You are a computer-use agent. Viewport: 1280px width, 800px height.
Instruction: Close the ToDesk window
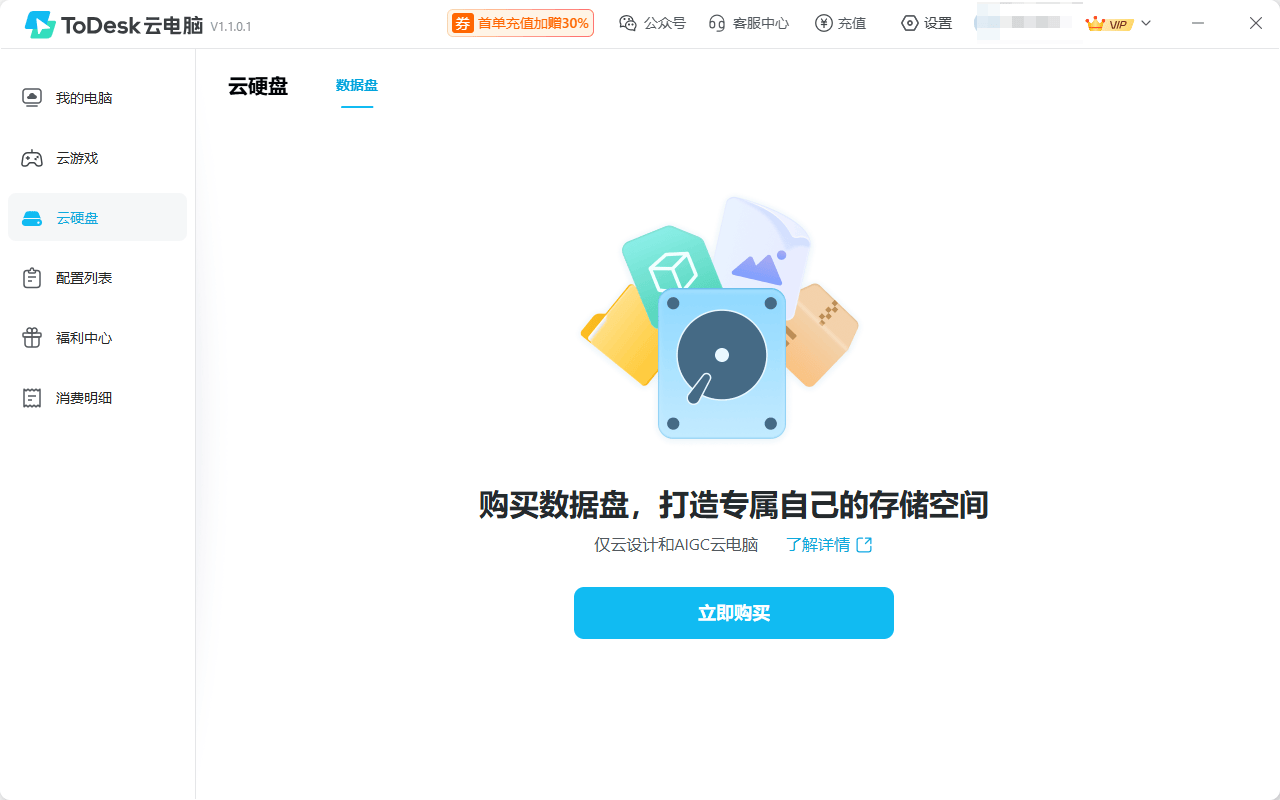(1256, 23)
